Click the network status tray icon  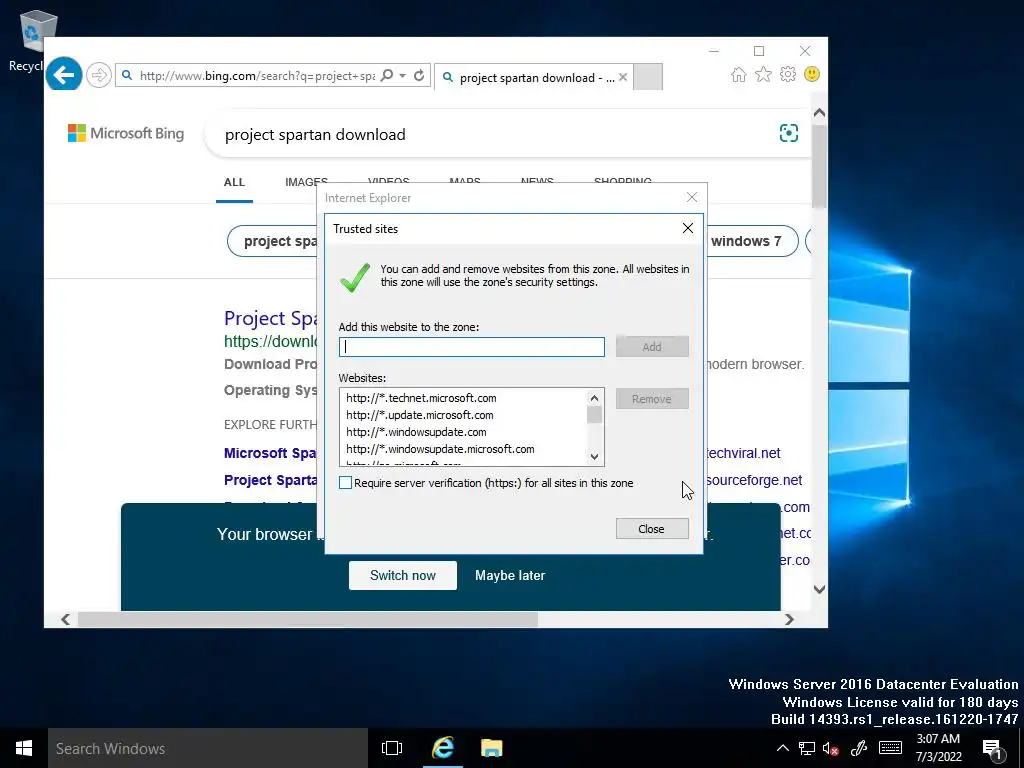(x=807, y=748)
